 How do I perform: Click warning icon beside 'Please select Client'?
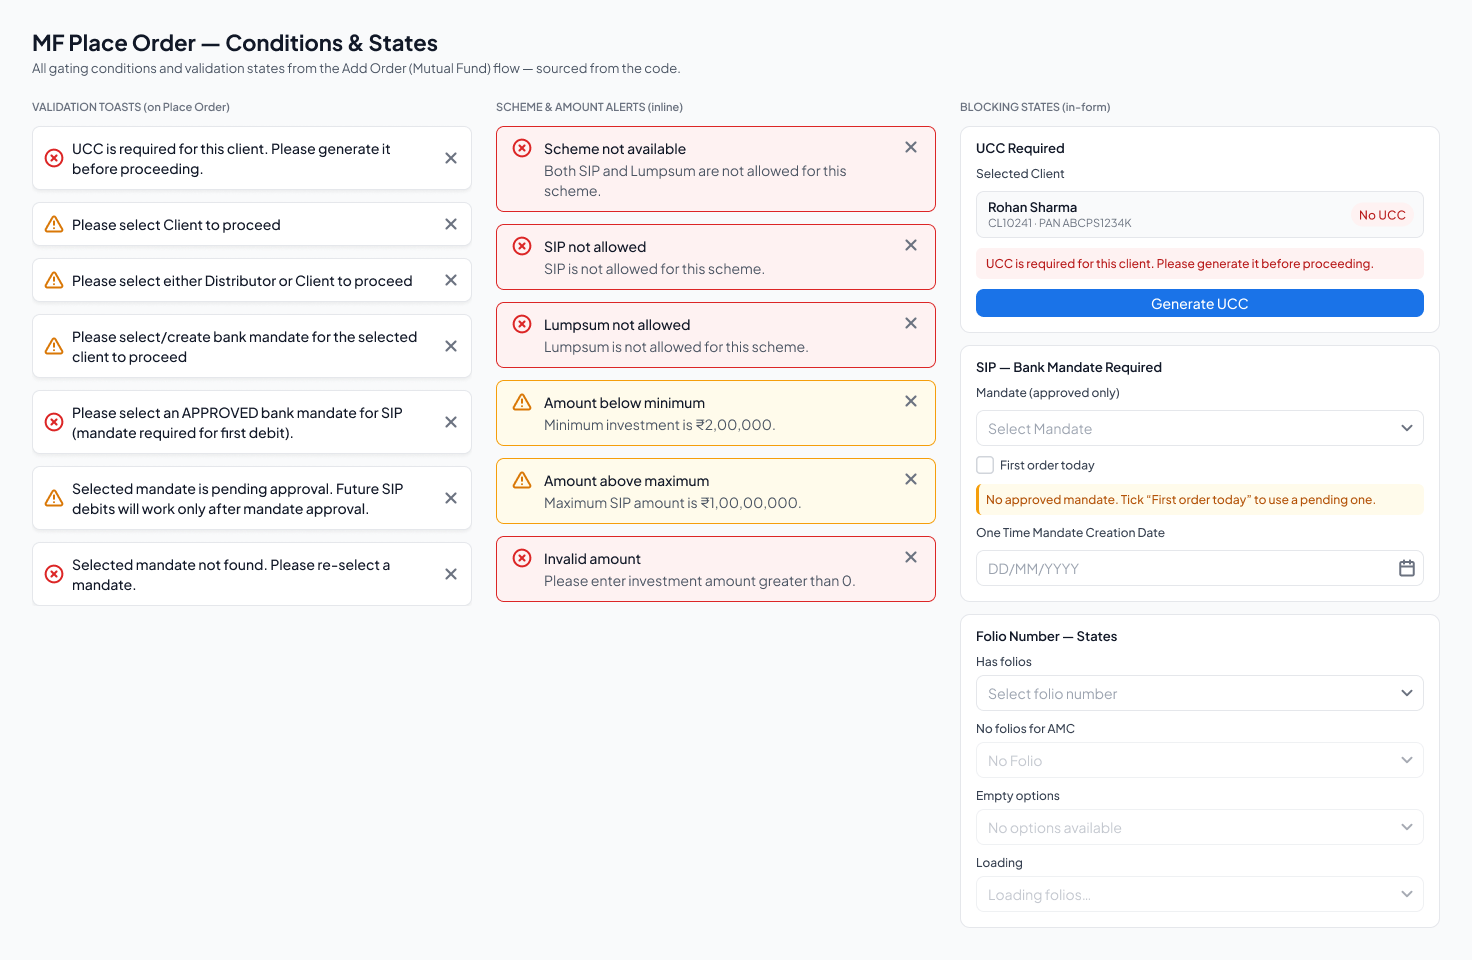pyautogui.click(x=54, y=224)
